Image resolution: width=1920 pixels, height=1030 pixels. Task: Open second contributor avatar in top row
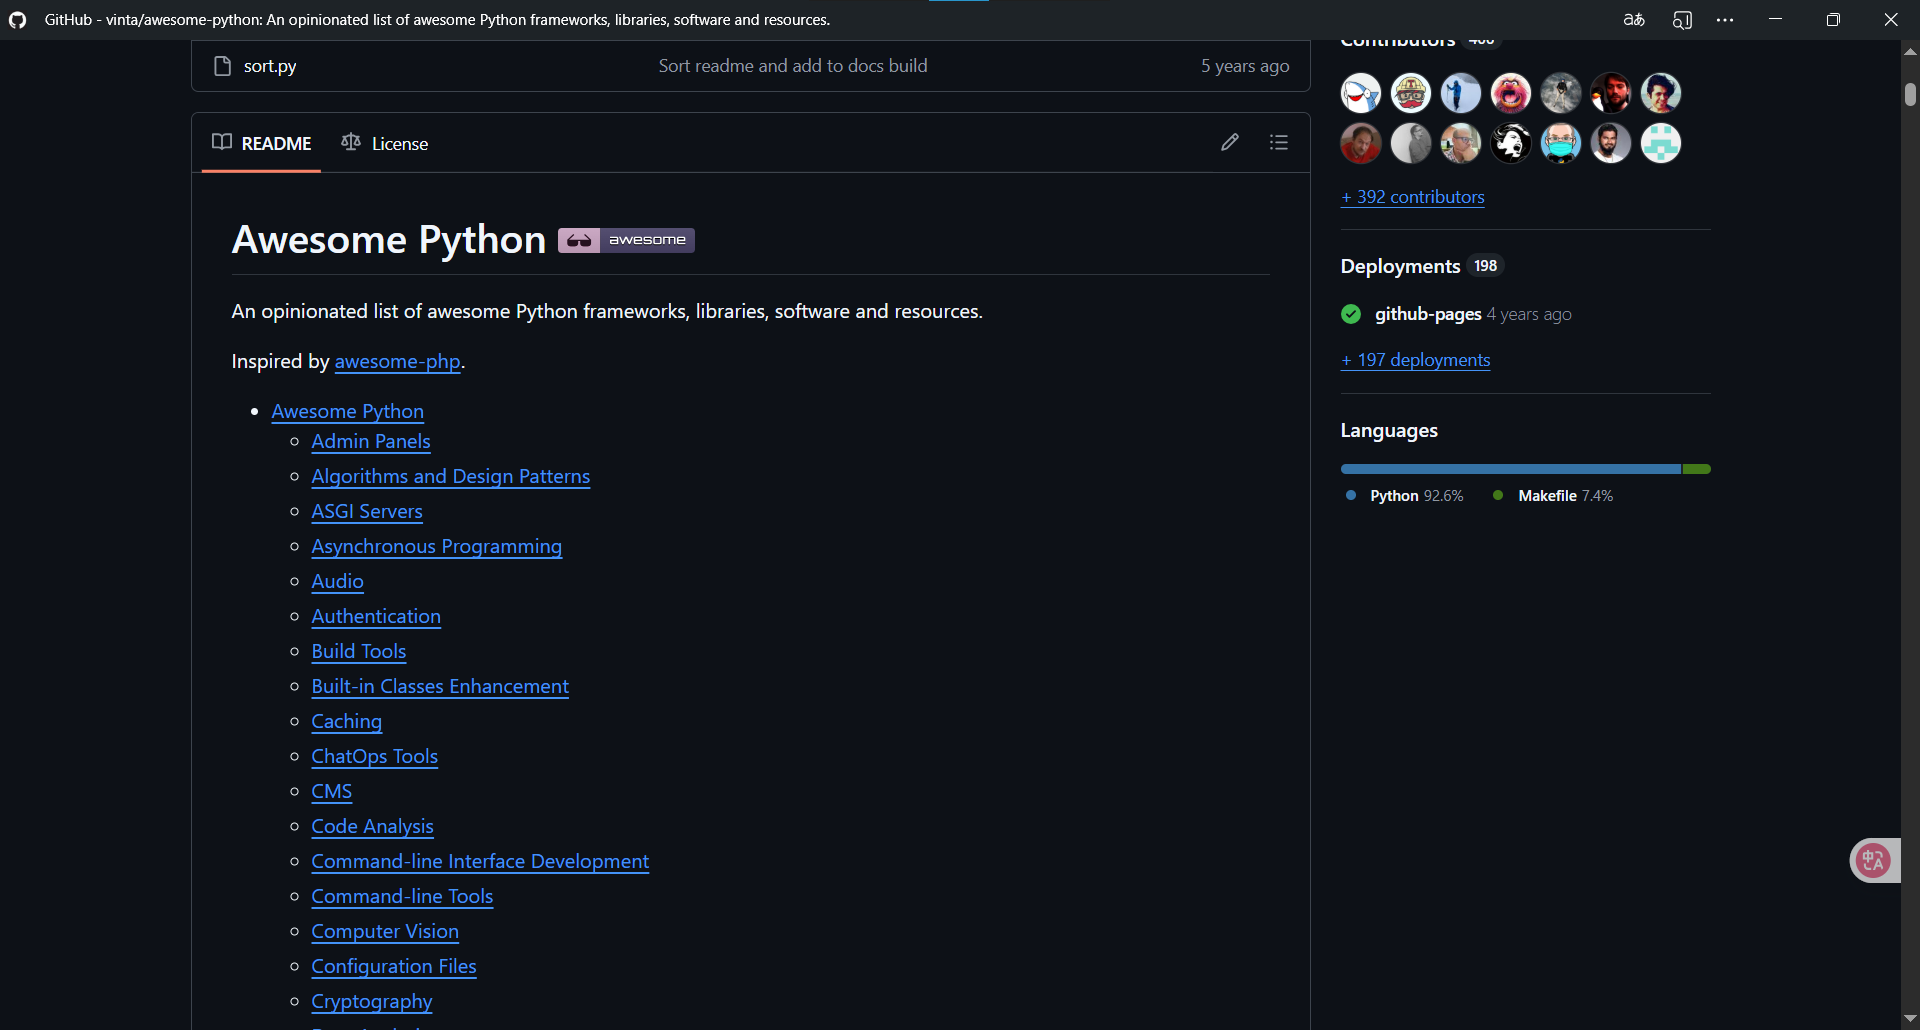(1411, 93)
